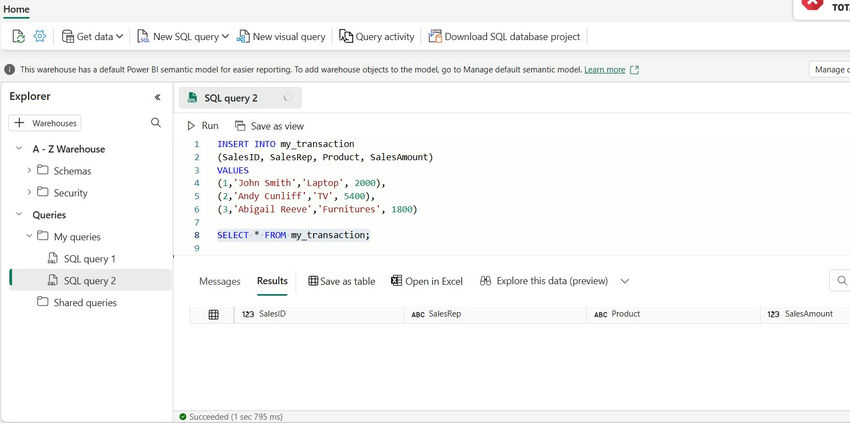This screenshot has width=850, height=423.
Task: Collapse the A - Z Warehouse node
Action: 19,149
